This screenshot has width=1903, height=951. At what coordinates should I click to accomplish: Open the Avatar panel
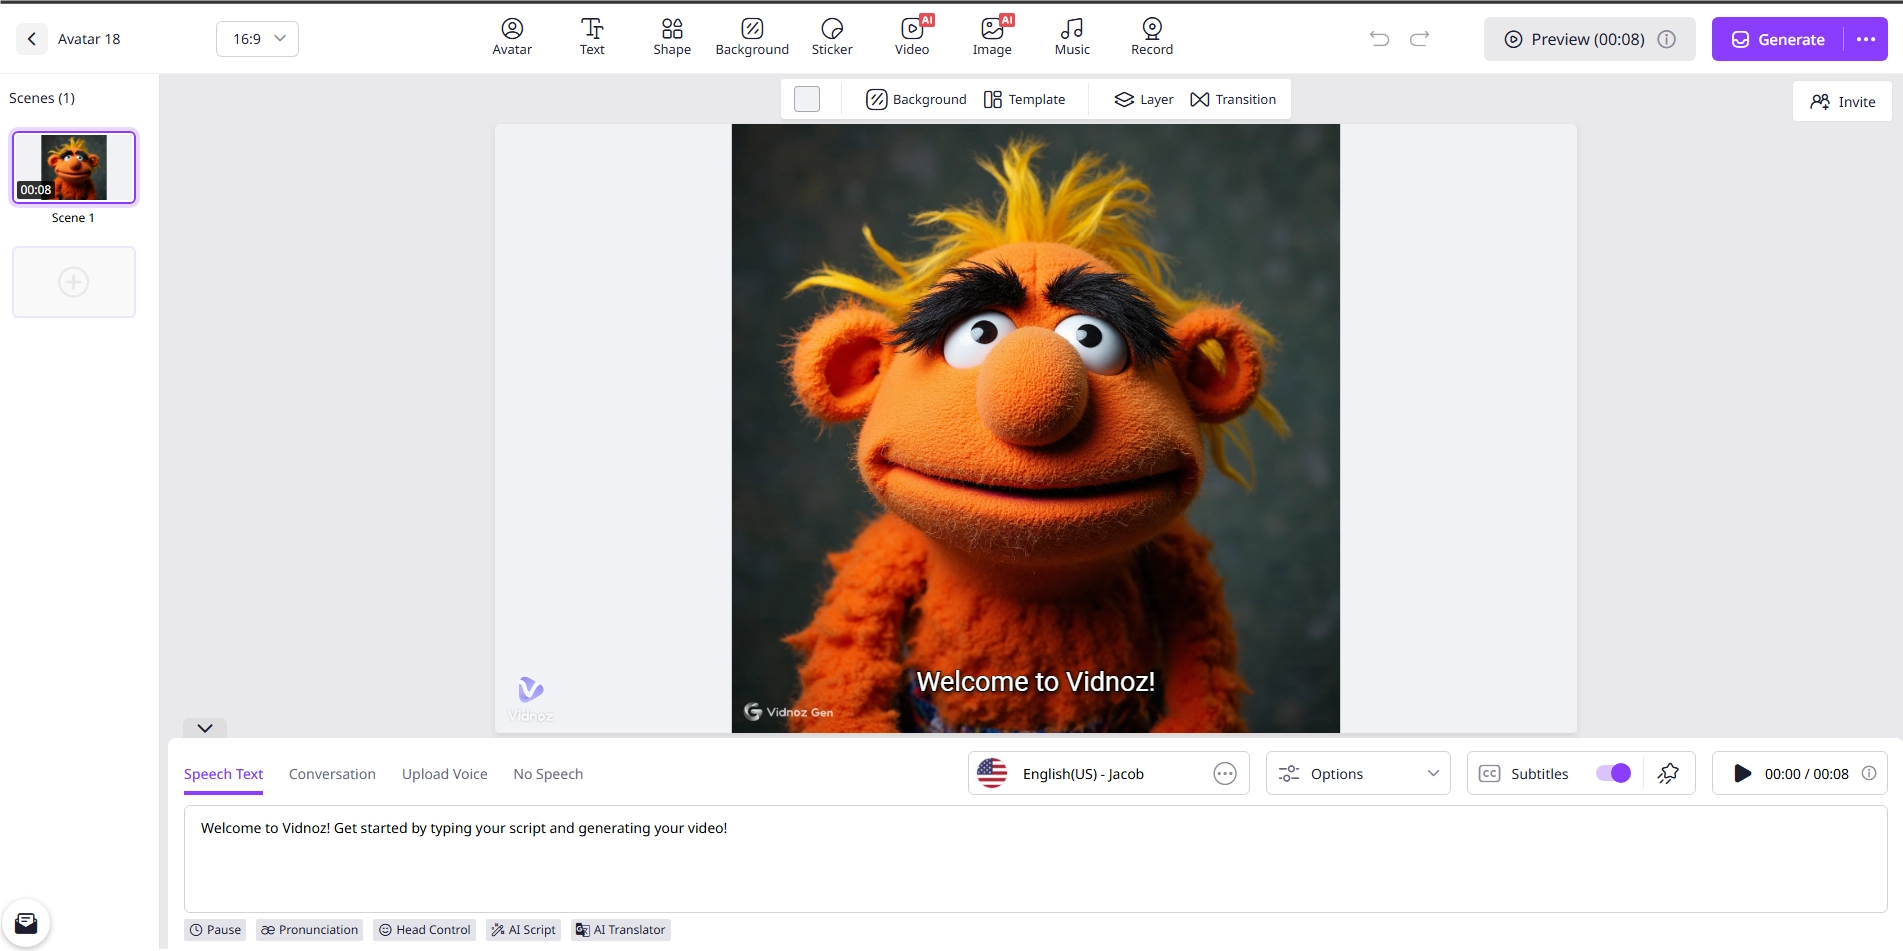pyautogui.click(x=512, y=36)
